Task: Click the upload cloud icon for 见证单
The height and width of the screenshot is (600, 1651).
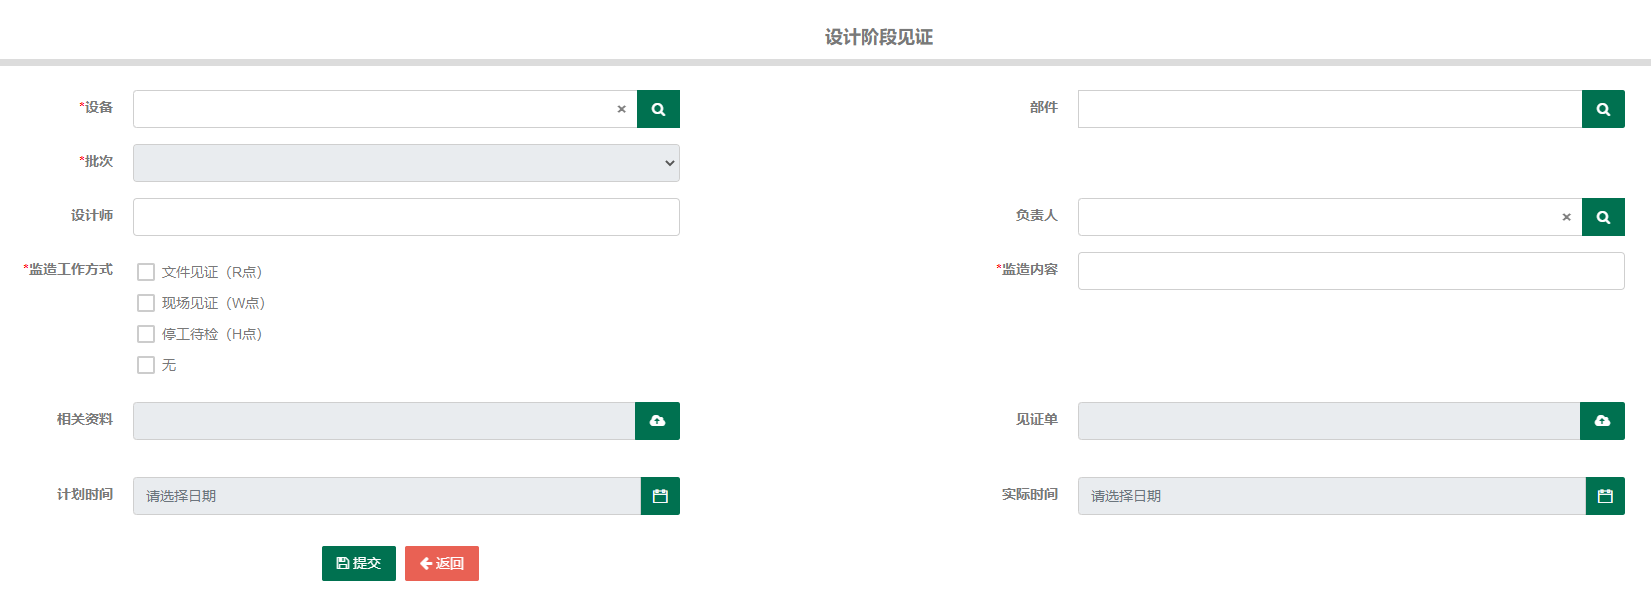Action: point(1602,421)
